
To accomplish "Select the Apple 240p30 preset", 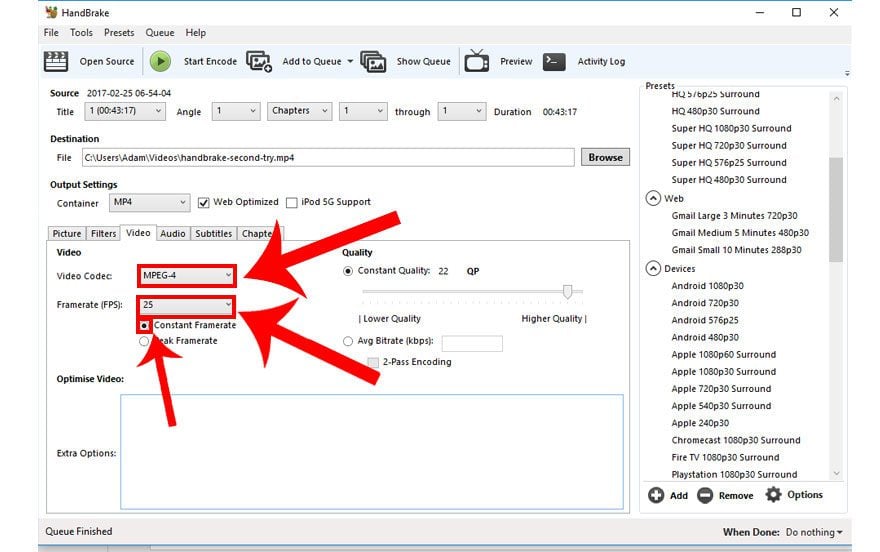I will pyautogui.click(x=700, y=423).
